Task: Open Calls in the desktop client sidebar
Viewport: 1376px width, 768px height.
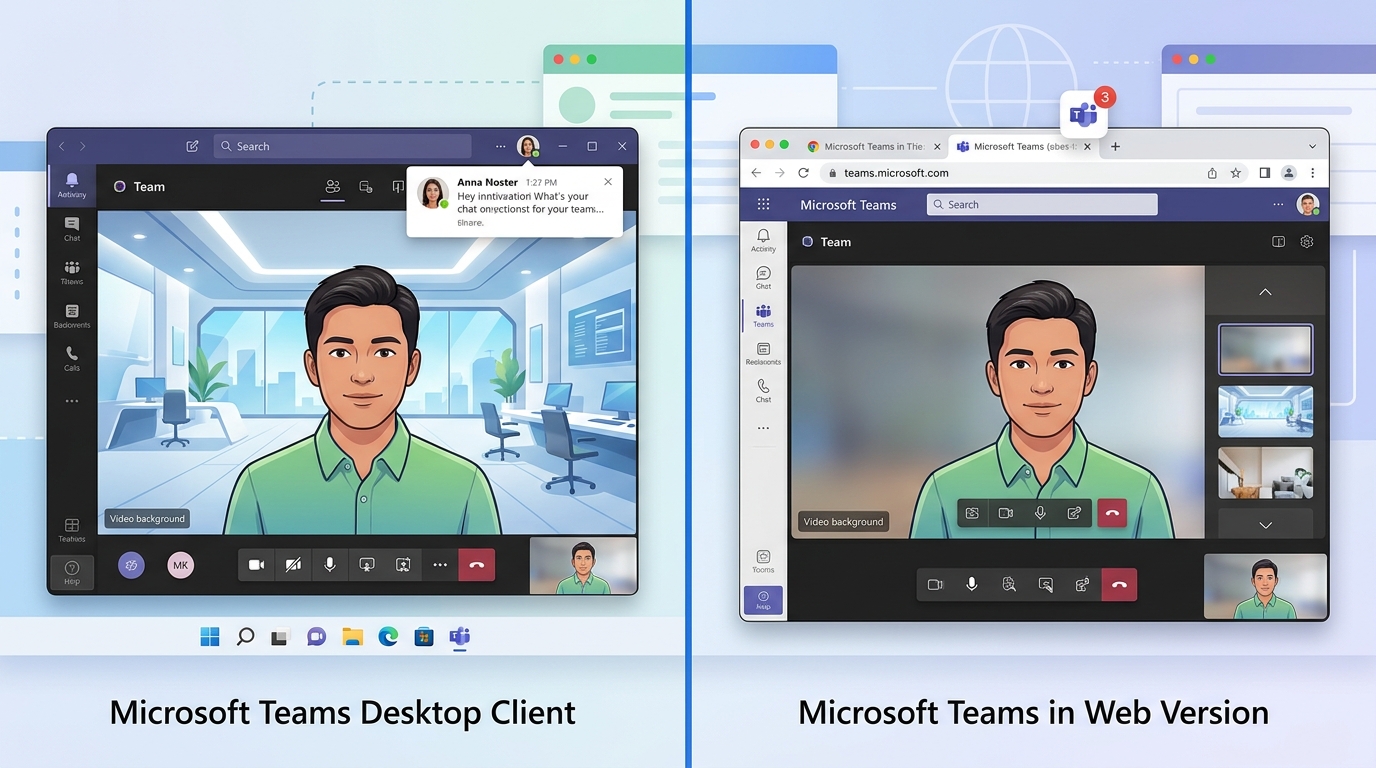Action: 72,358
